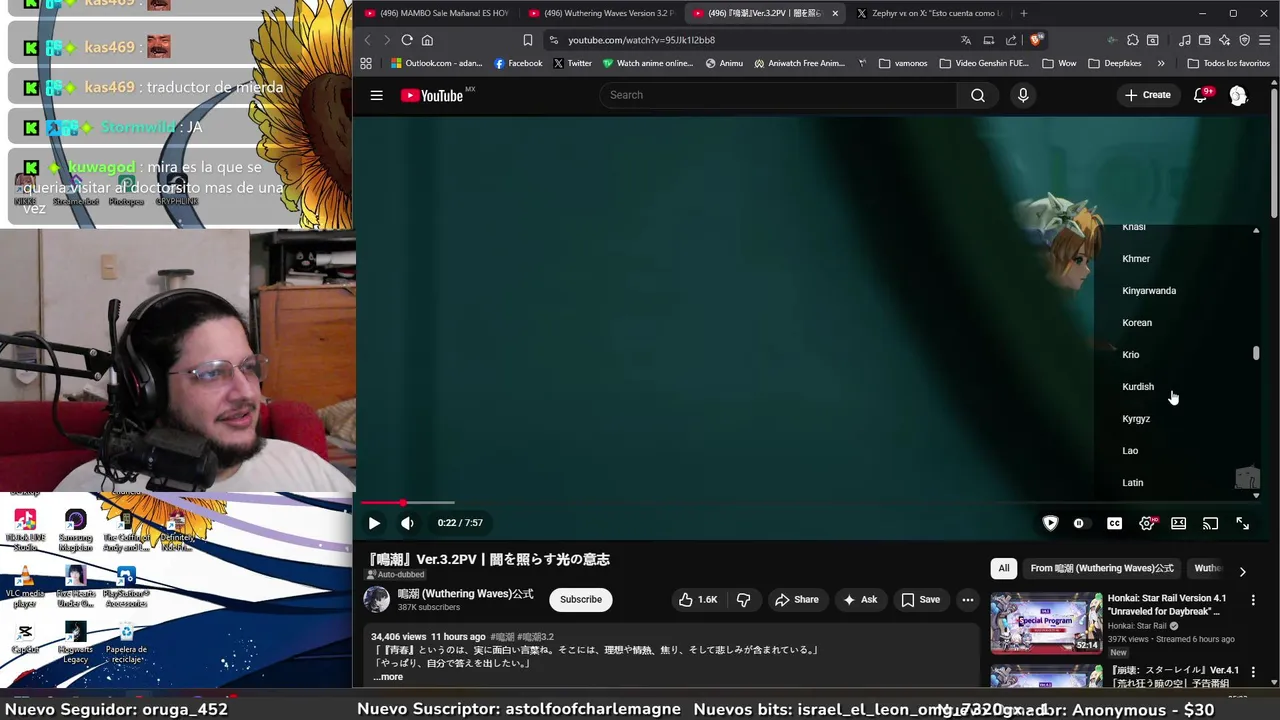Play the YouTube video

click(x=374, y=523)
